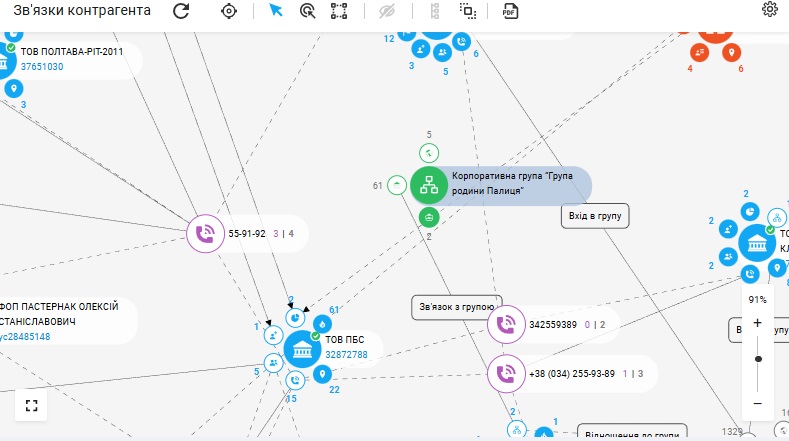Open company code link 32872788
The height and width of the screenshot is (441, 789).
(346, 355)
